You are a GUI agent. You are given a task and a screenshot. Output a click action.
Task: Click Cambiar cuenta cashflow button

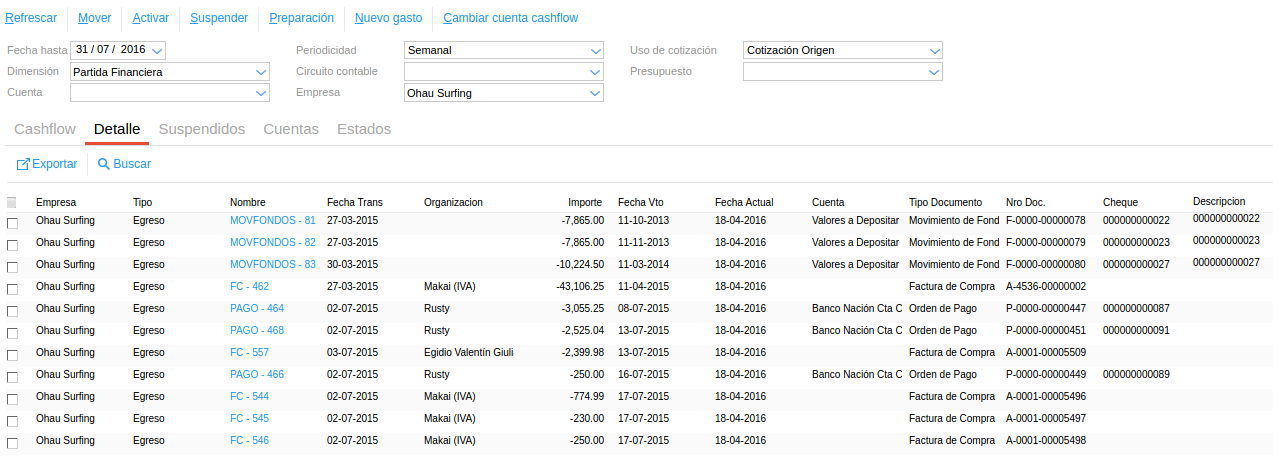click(510, 18)
